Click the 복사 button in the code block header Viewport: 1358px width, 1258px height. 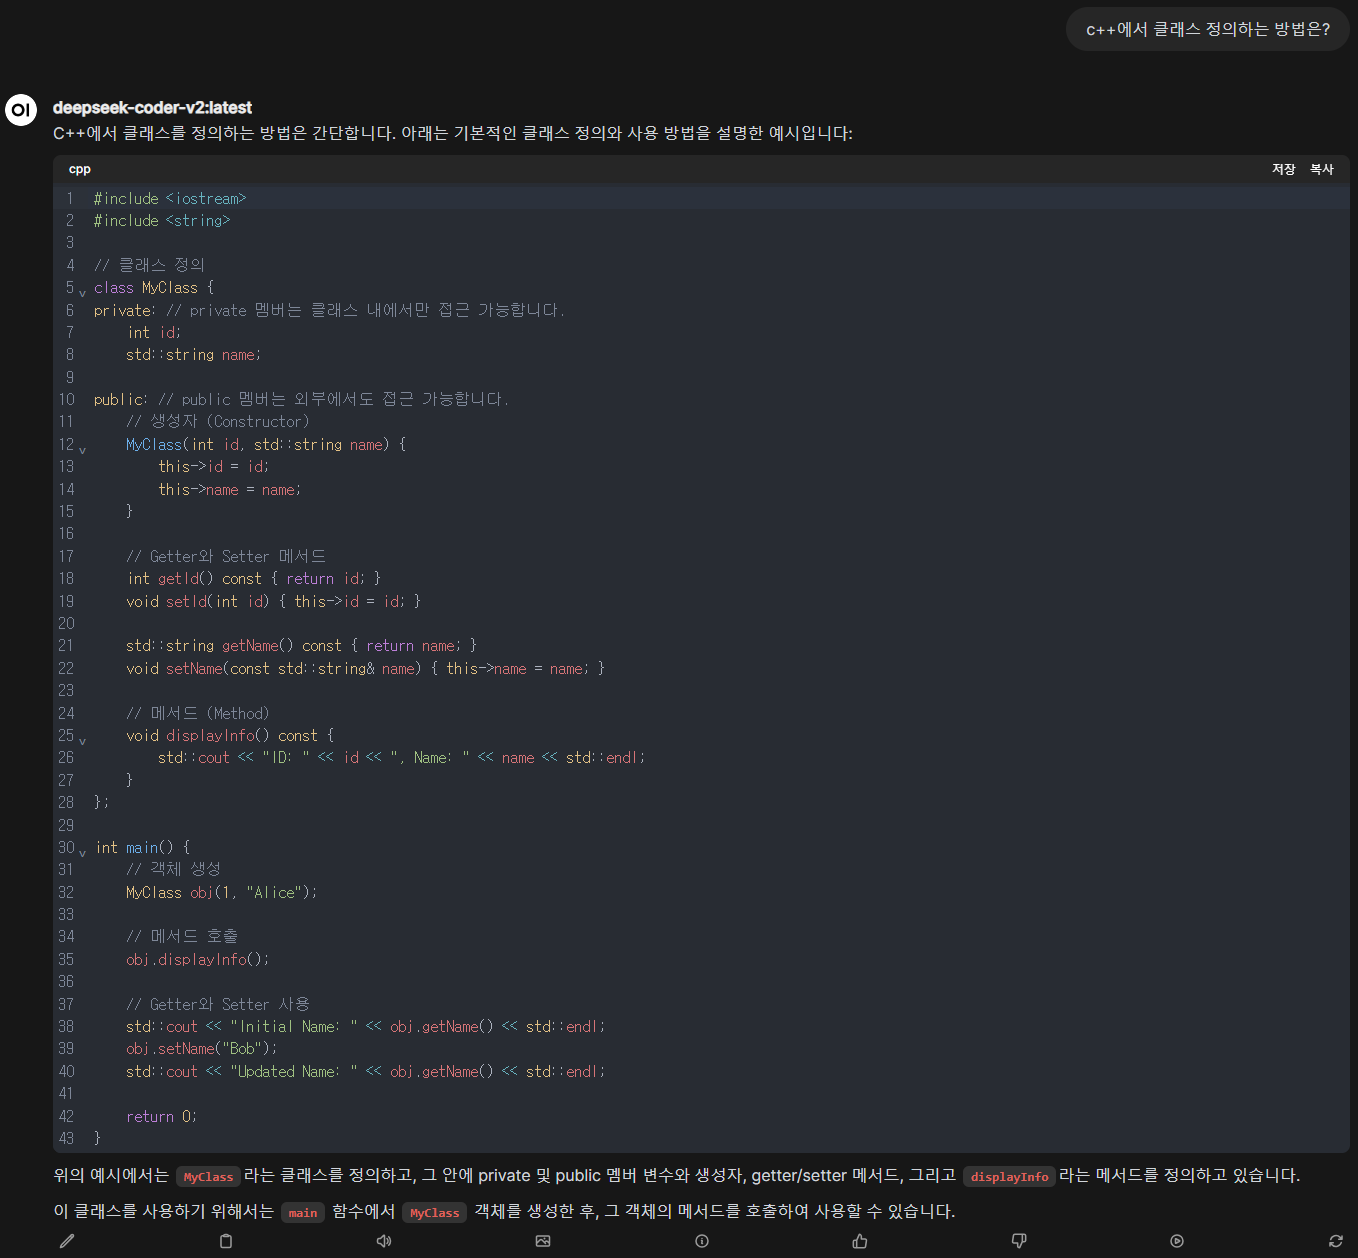point(1322,169)
